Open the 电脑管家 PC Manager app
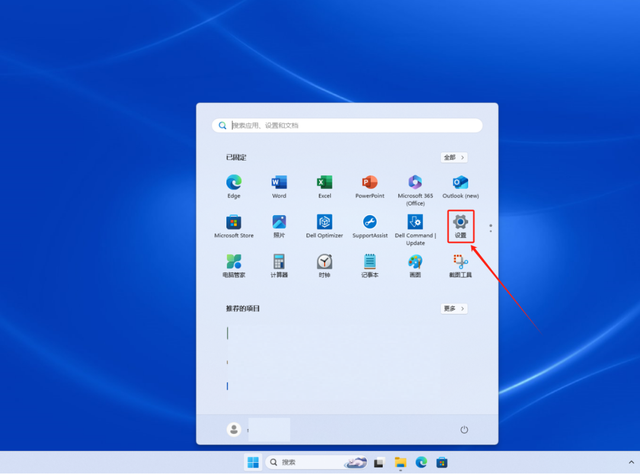The width and height of the screenshot is (640, 474). click(x=234, y=266)
